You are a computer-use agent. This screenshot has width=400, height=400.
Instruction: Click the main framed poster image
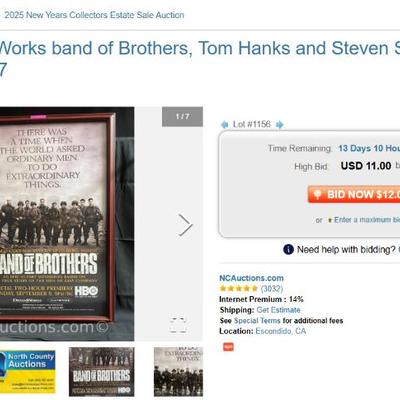[x=67, y=224]
